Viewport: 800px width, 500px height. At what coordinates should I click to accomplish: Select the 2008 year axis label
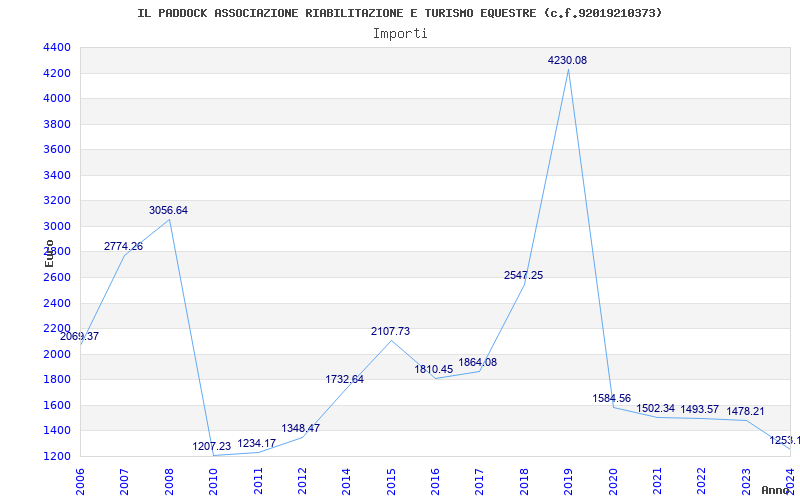[x=169, y=481]
